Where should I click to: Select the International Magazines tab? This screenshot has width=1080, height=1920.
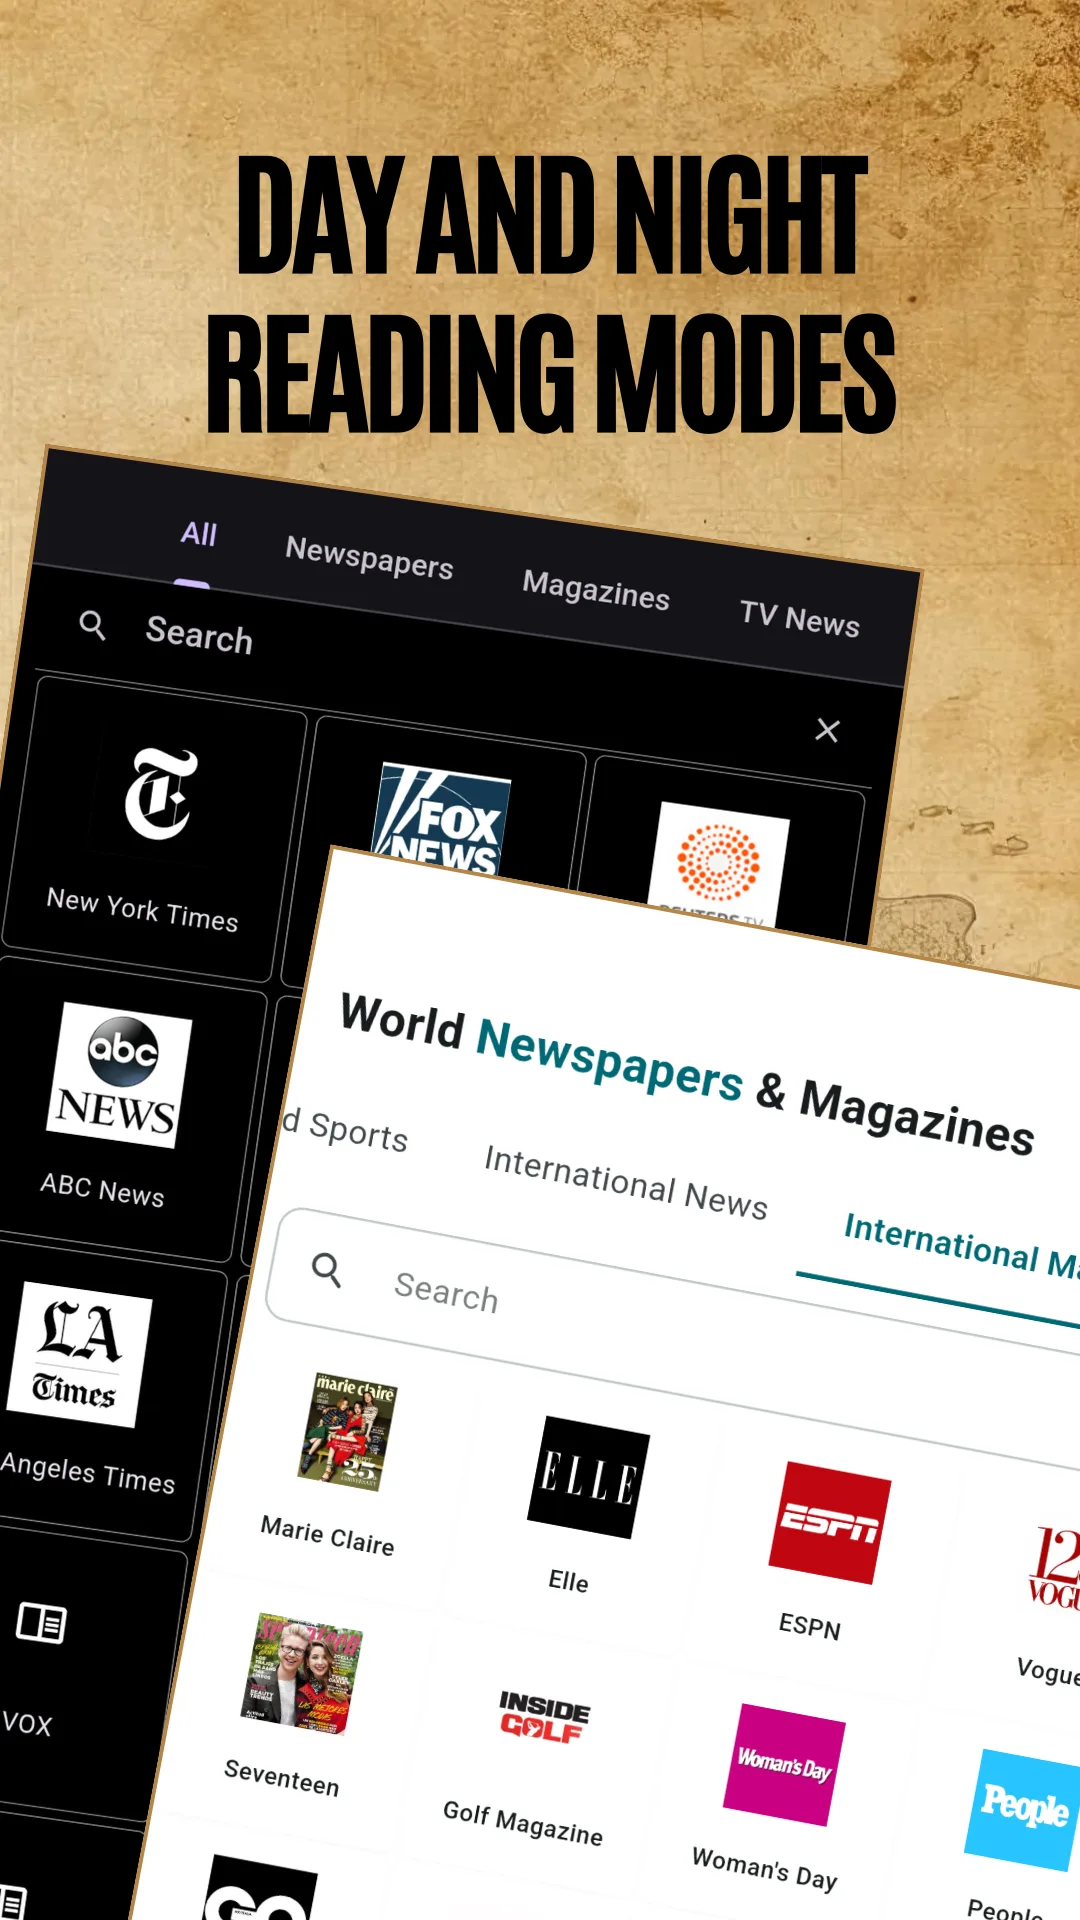[961, 1246]
